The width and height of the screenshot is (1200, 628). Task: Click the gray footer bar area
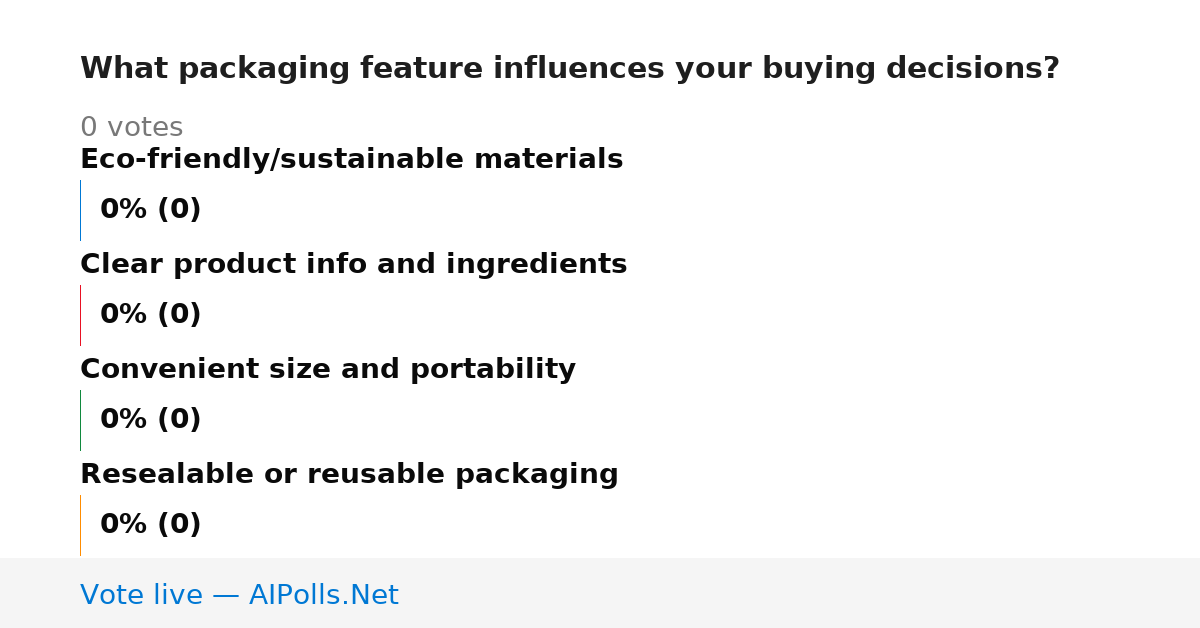(600, 593)
